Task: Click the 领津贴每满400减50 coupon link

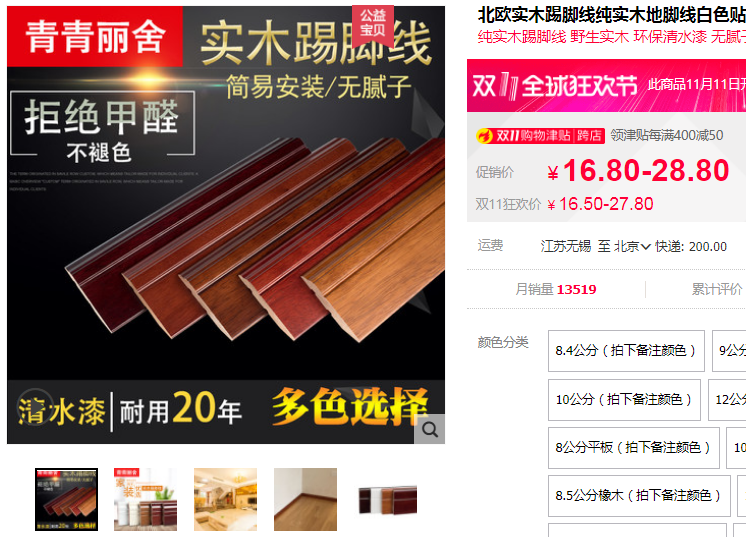Action: pyautogui.click(x=667, y=136)
